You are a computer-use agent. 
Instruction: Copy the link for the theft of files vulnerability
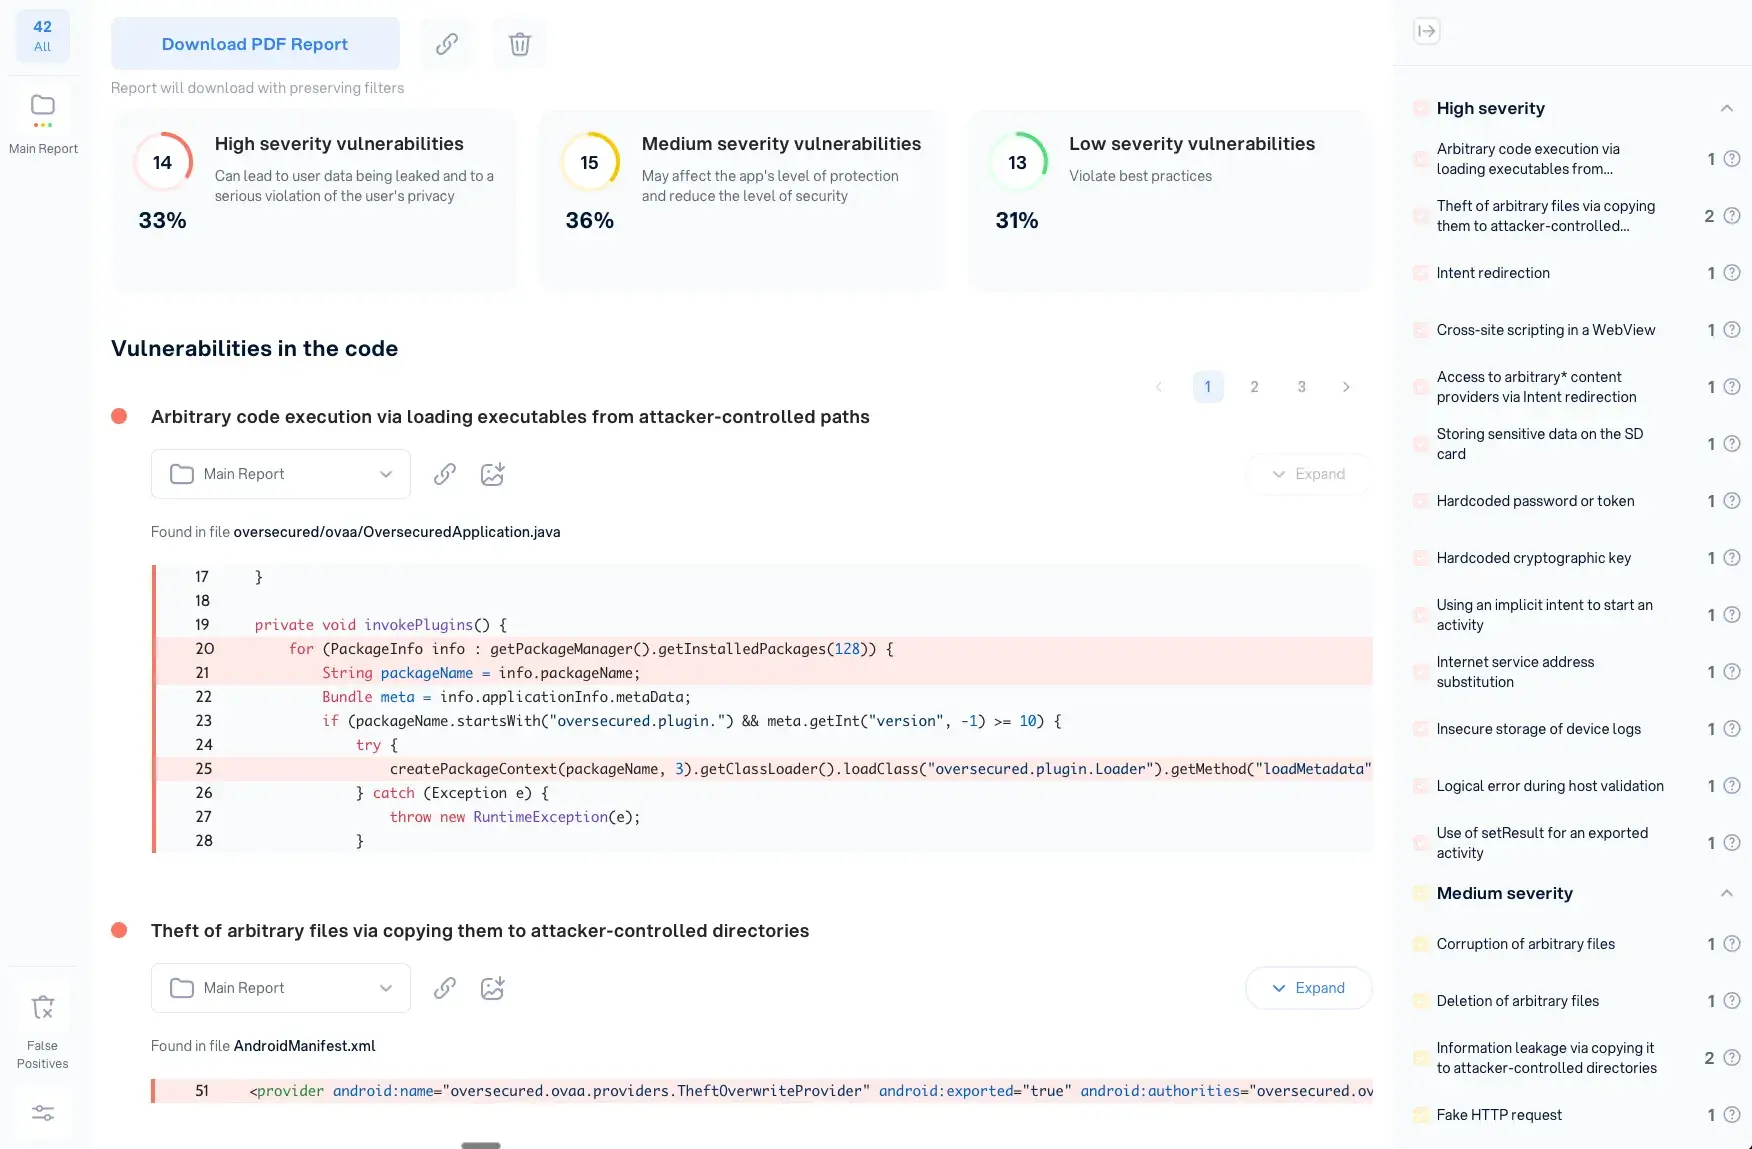(x=444, y=988)
